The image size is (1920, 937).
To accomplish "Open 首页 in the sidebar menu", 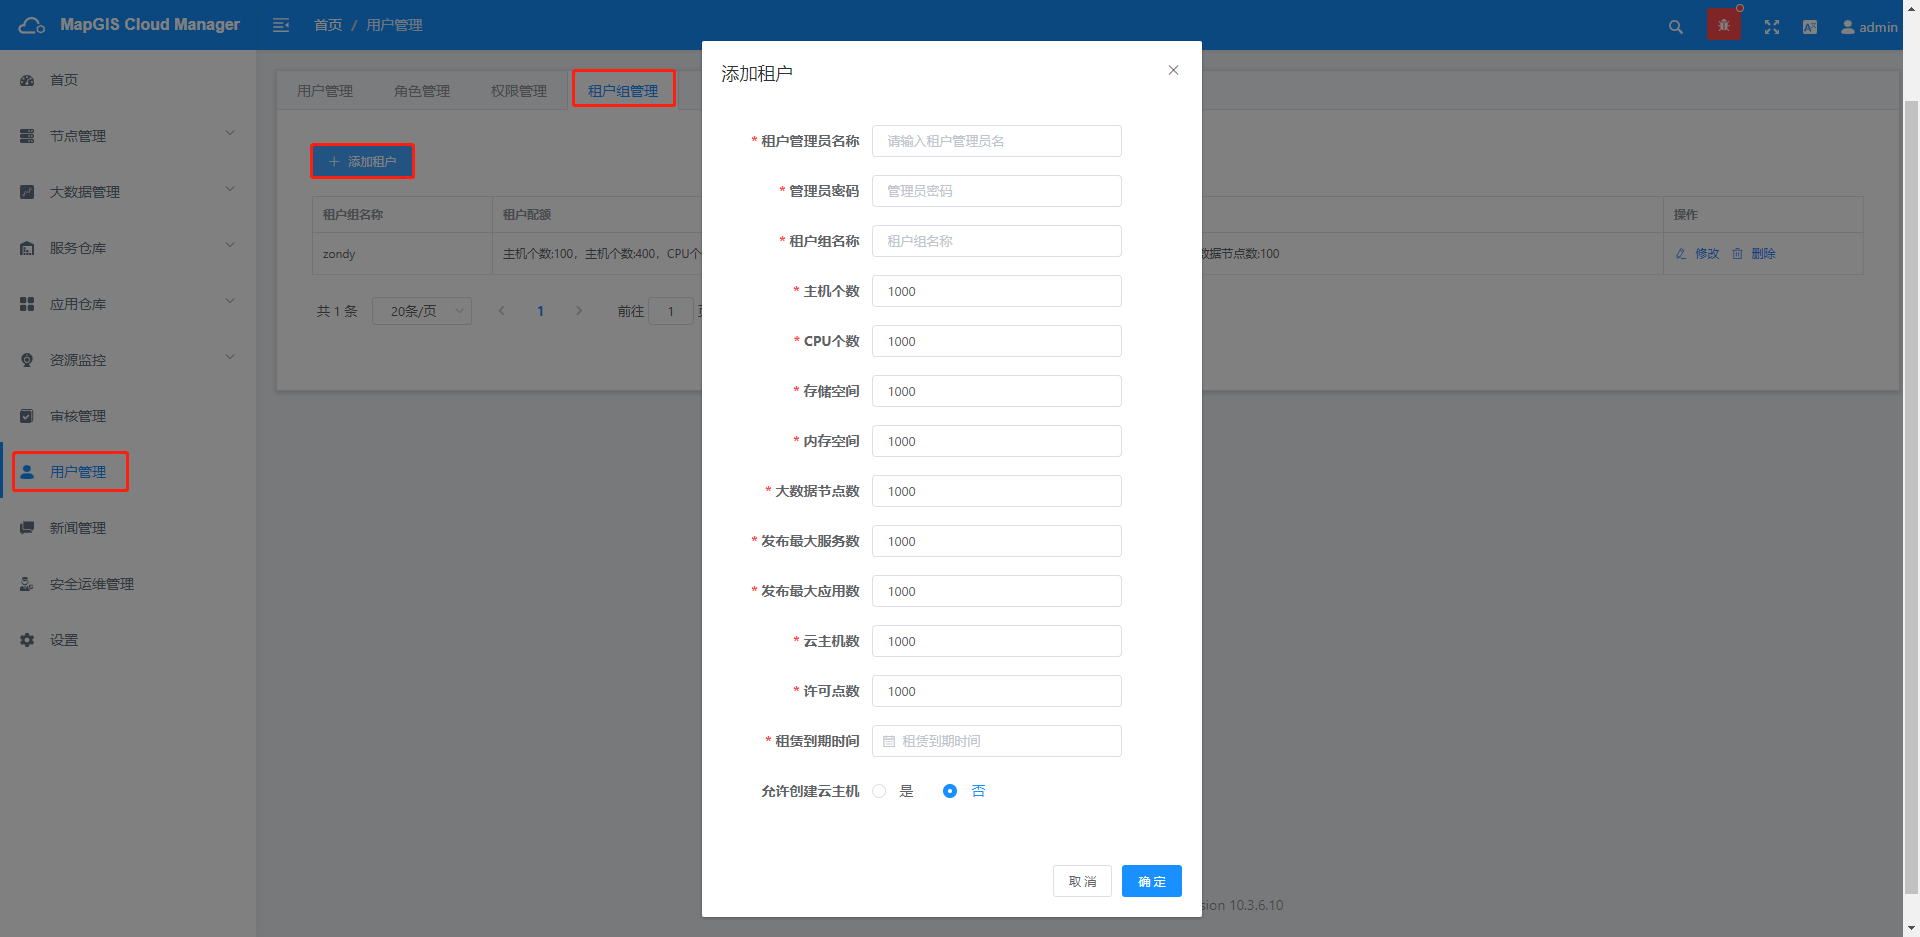I will 64,80.
